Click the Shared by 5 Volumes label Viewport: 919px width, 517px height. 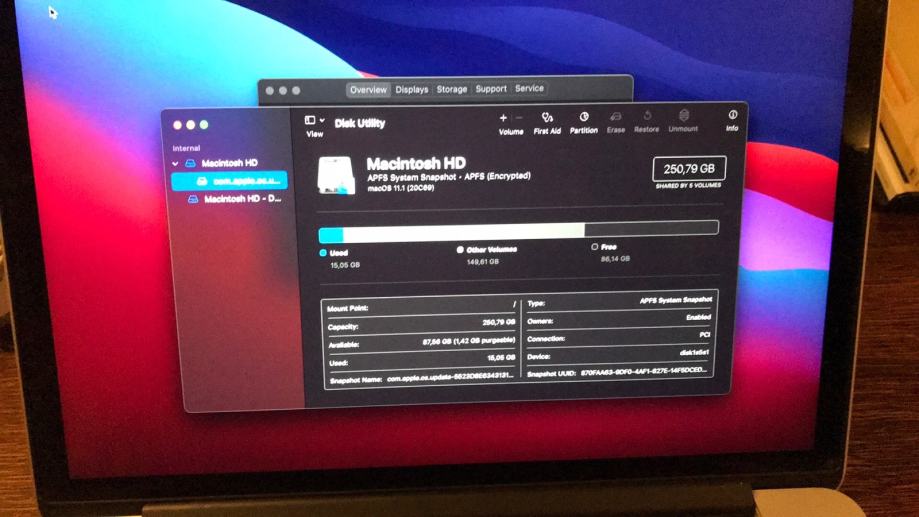[x=689, y=185]
